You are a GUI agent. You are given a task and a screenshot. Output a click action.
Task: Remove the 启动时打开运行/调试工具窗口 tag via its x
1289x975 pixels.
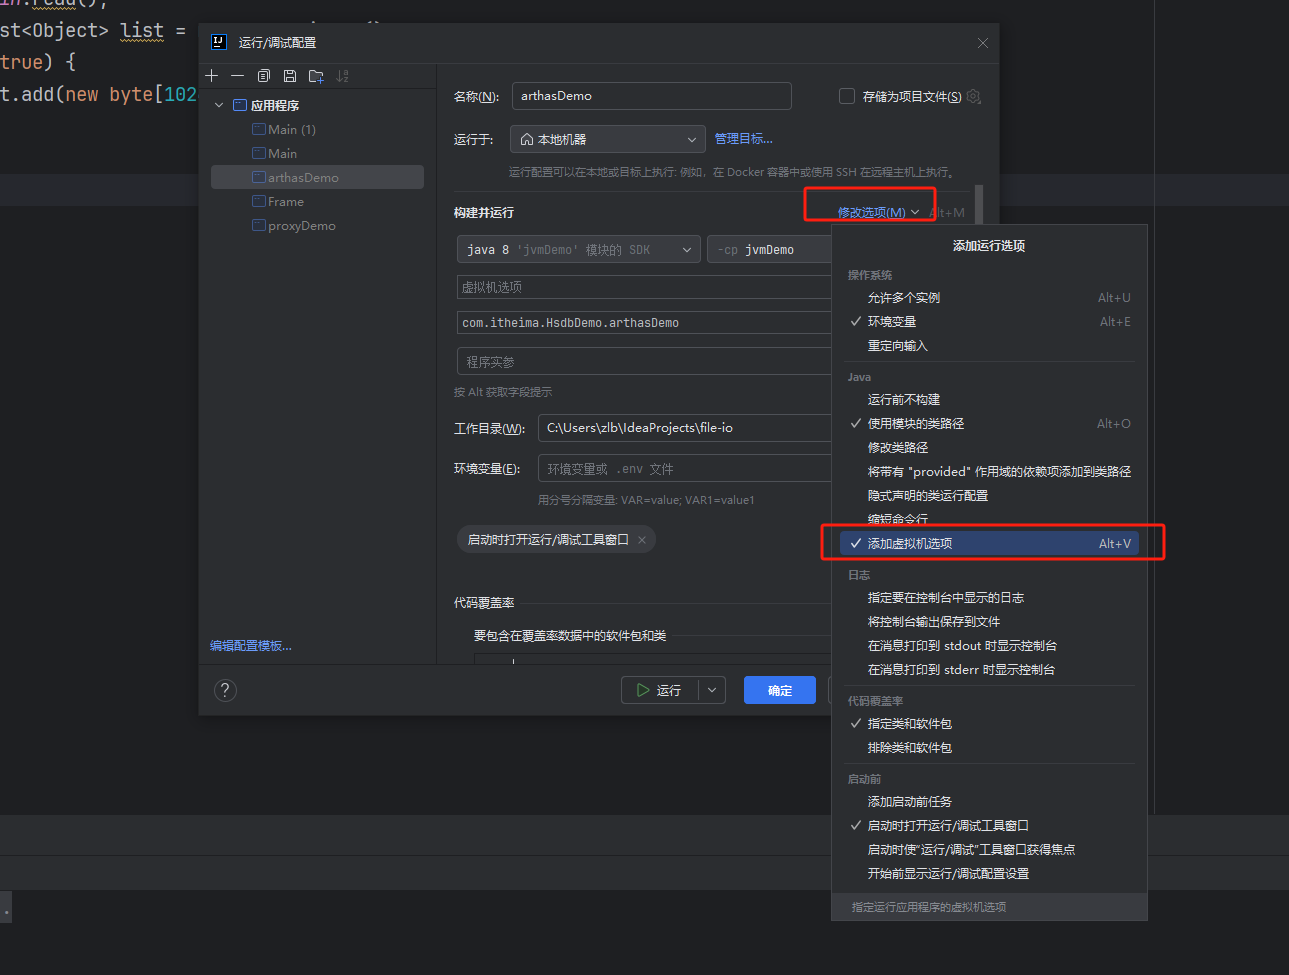(x=642, y=540)
